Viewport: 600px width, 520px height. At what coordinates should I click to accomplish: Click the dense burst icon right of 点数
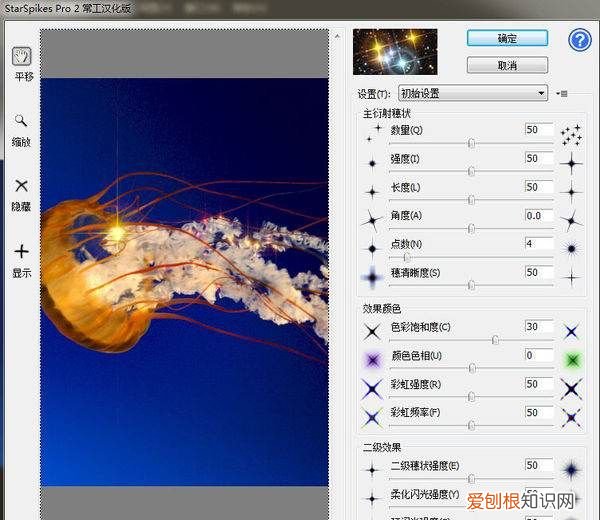coord(572,248)
